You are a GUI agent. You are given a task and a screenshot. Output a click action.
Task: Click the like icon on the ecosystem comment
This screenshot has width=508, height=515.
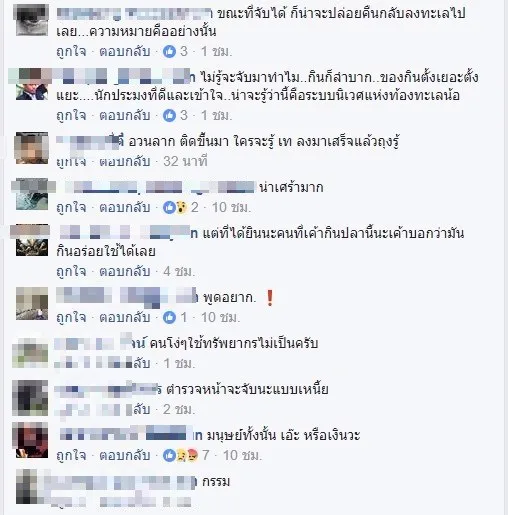coord(169,115)
